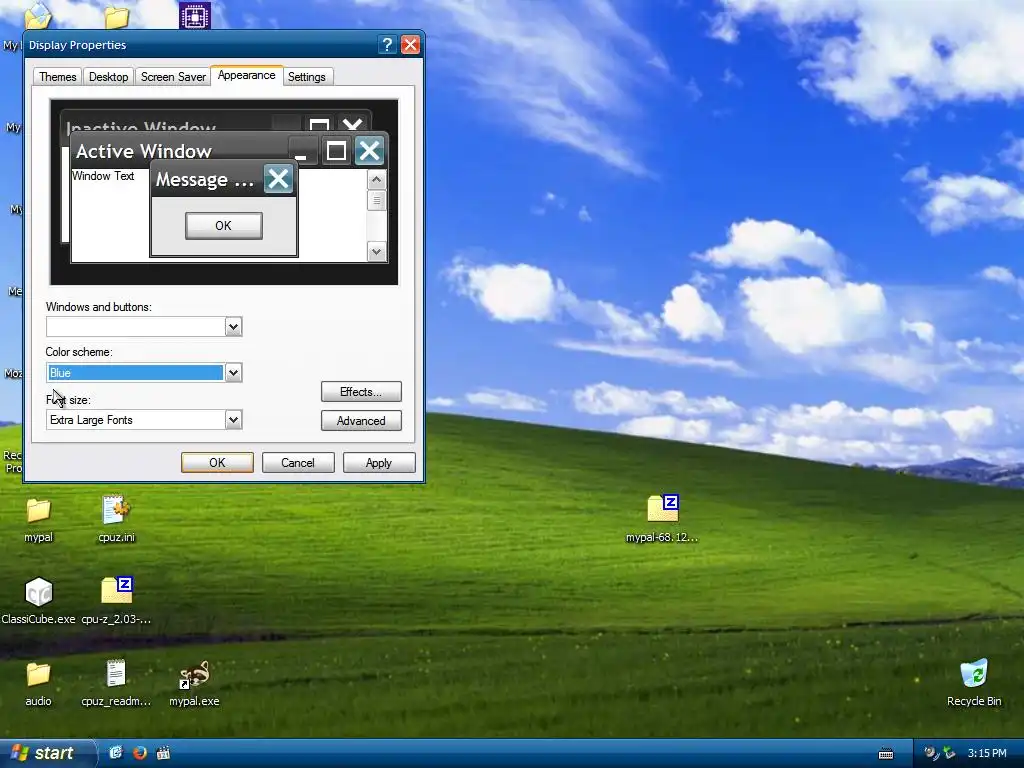
Task: Click the CPU-Z chip icon at the top of the desktop
Action: 195,16
